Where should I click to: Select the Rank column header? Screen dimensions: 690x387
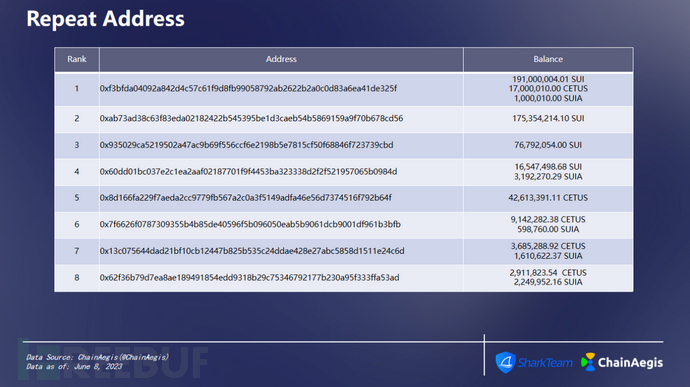[x=77, y=59]
